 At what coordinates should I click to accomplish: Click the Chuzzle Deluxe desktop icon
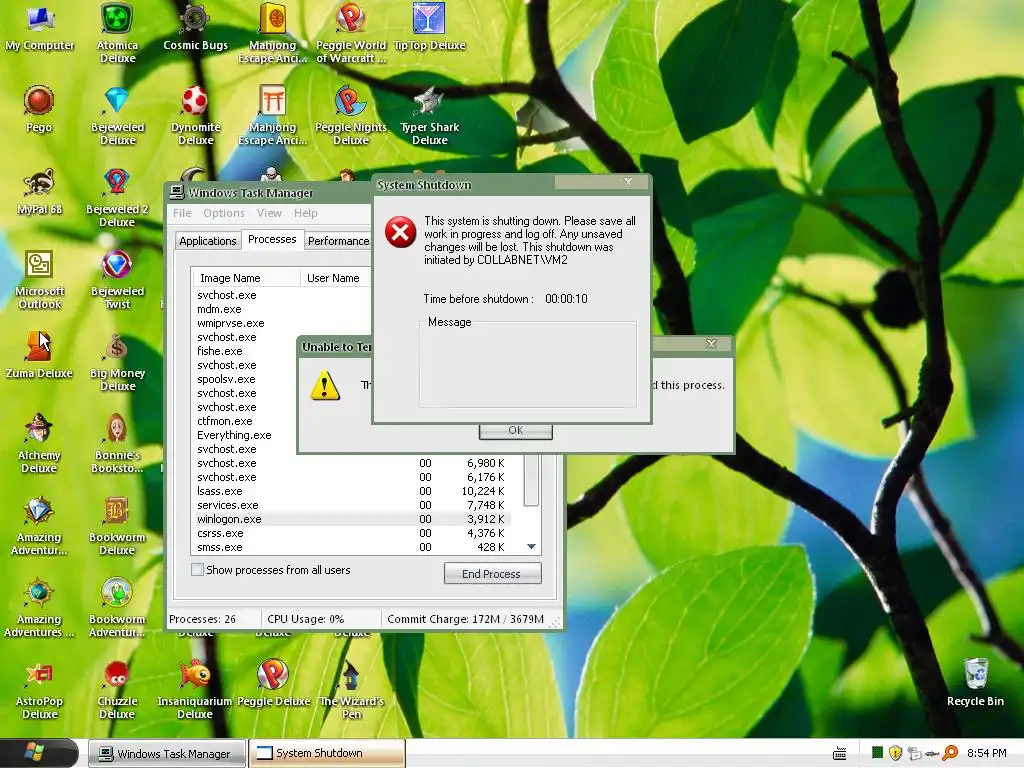pyautogui.click(x=117, y=690)
